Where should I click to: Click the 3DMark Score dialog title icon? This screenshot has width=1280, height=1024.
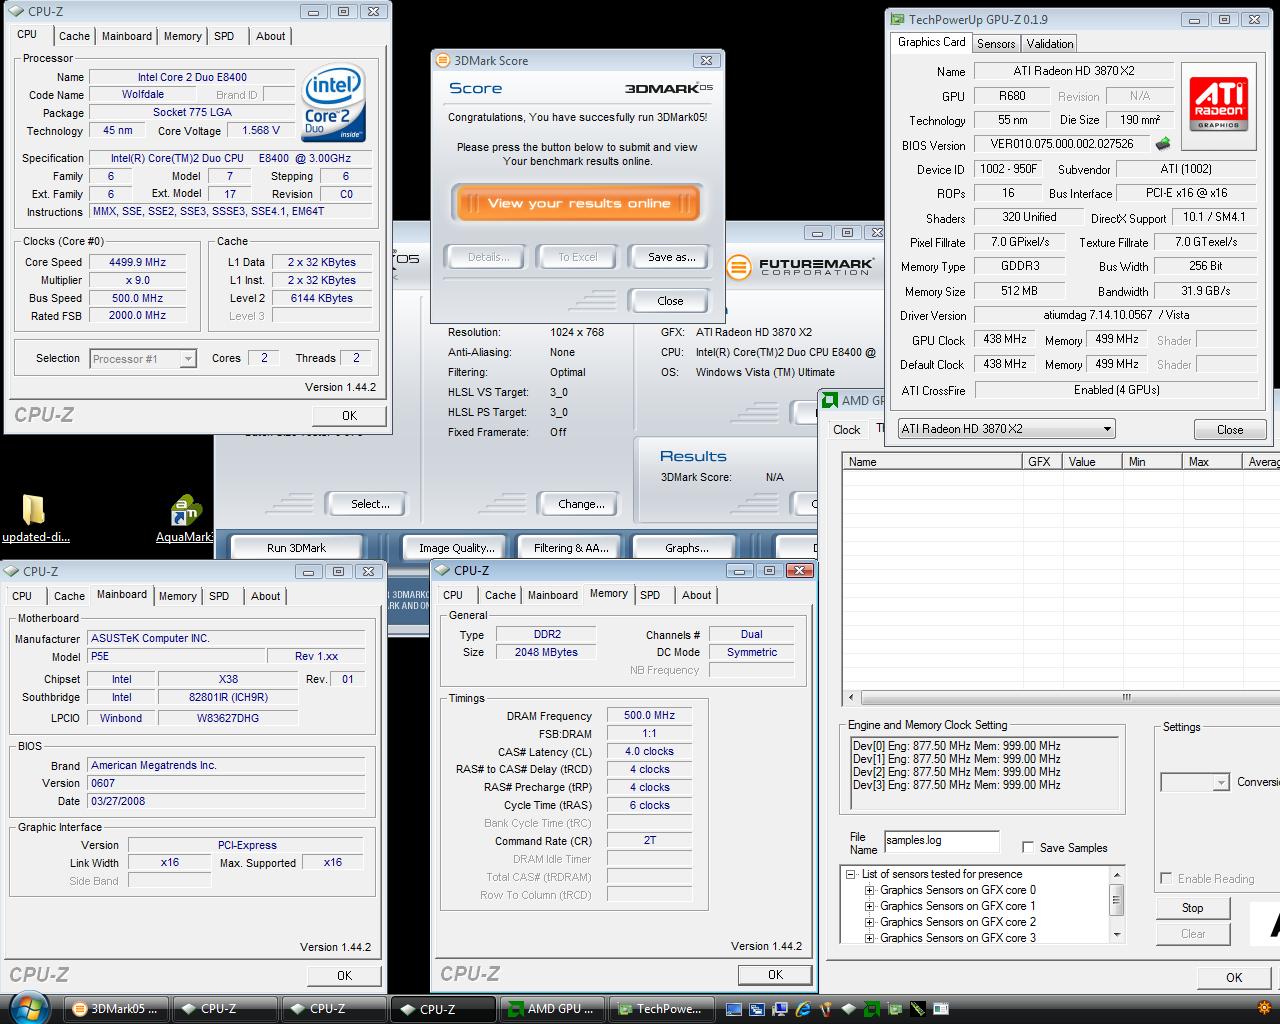coord(443,60)
